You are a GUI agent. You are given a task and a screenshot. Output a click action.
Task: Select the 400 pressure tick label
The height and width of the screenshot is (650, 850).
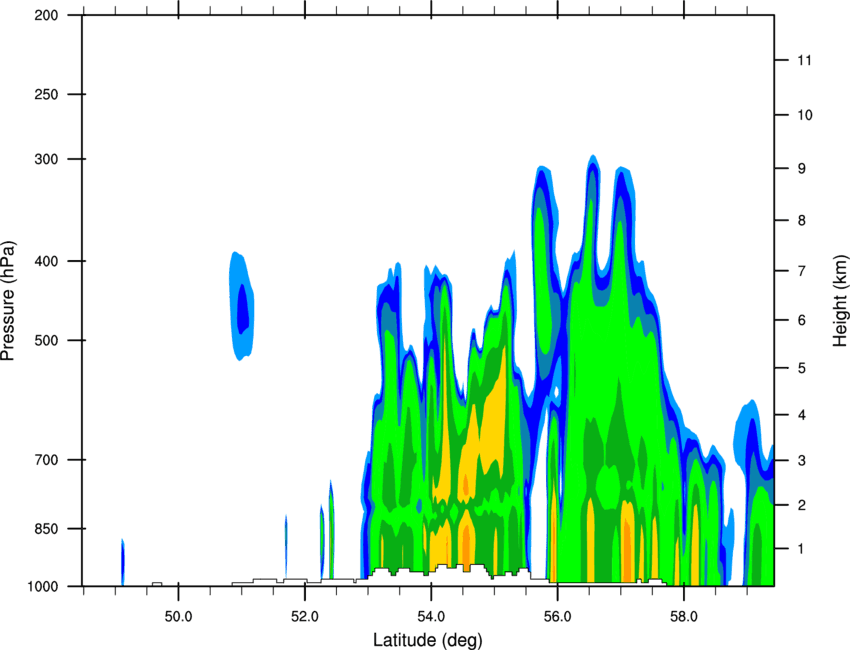pos(47,261)
